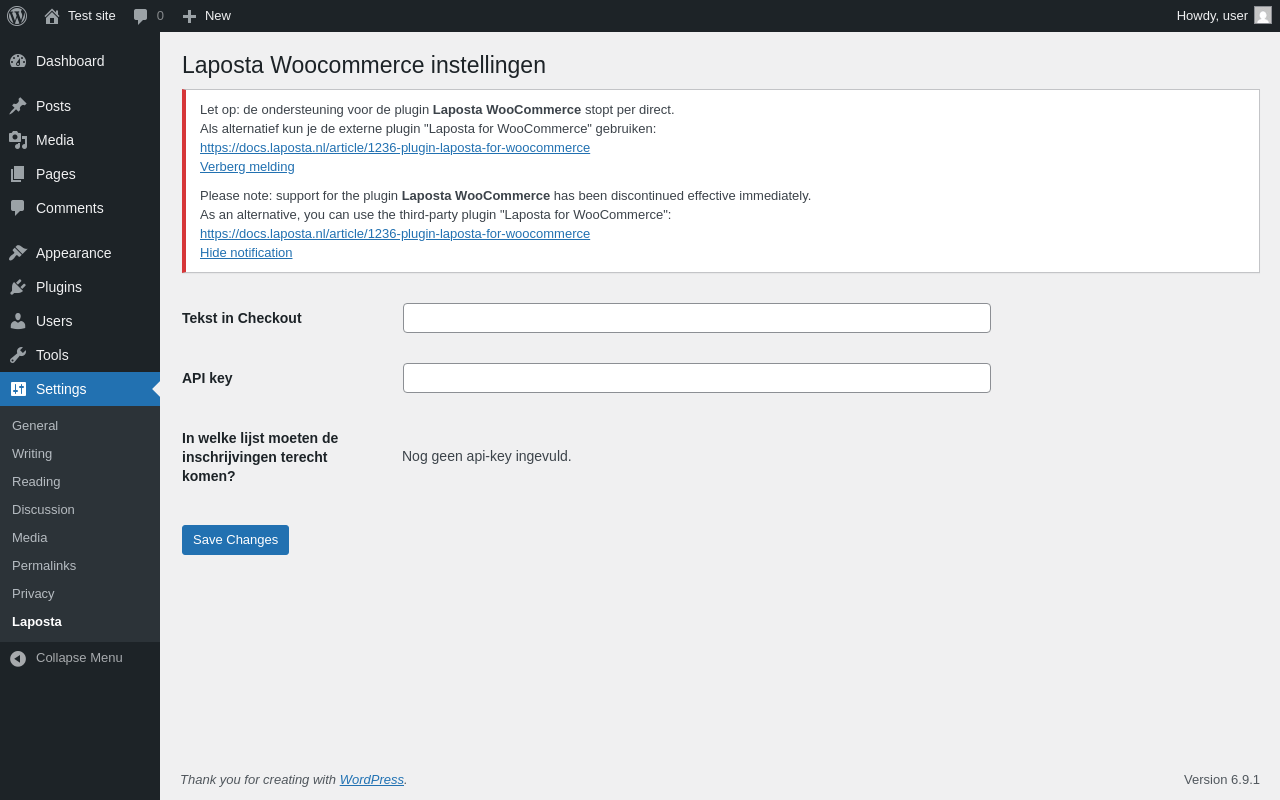
Task: Click the Appearance paintbrush icon
Action: (x=18, y=253)
